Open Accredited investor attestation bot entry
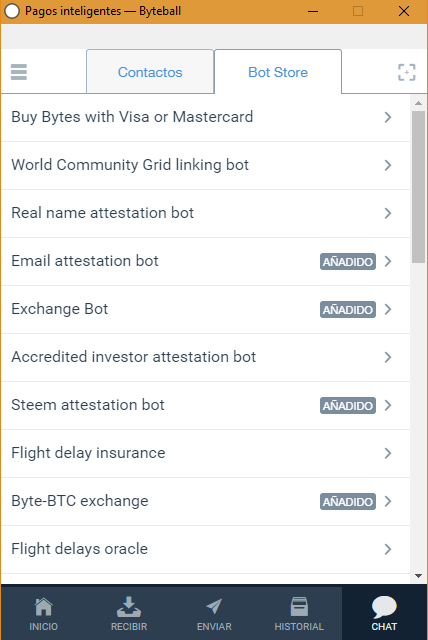The width and height of the screenshot is (428, 640). [206, 358]
